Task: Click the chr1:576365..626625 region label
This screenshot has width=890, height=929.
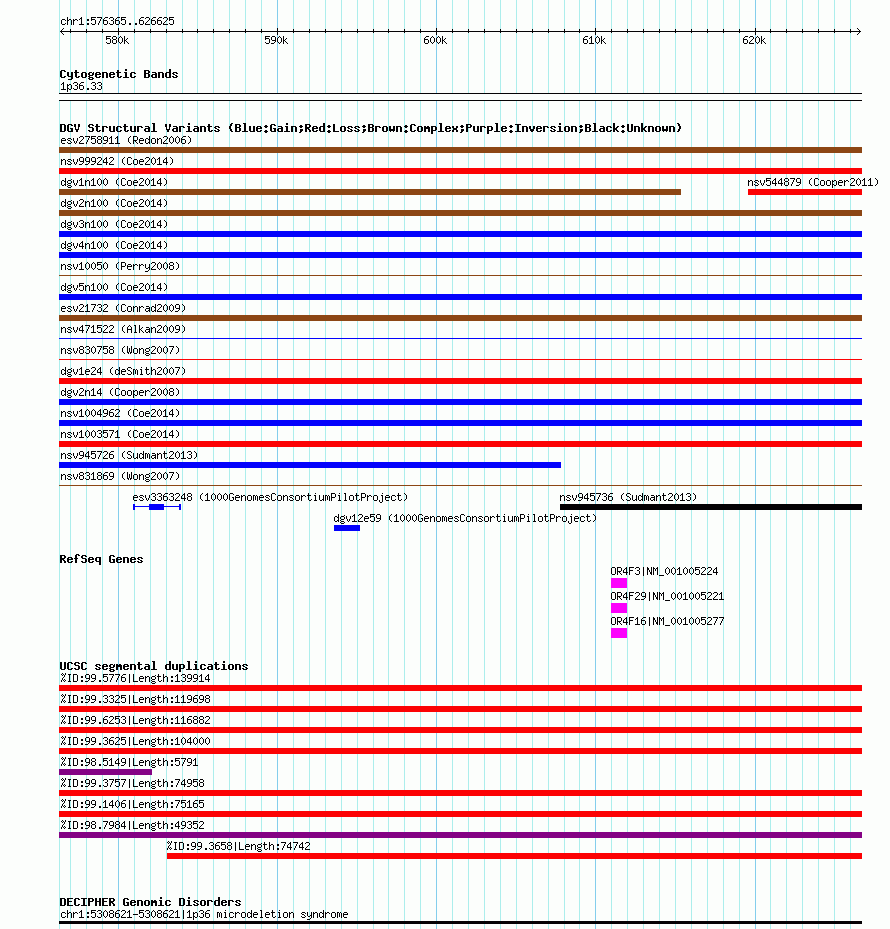Action: click(x=117, y=21)
